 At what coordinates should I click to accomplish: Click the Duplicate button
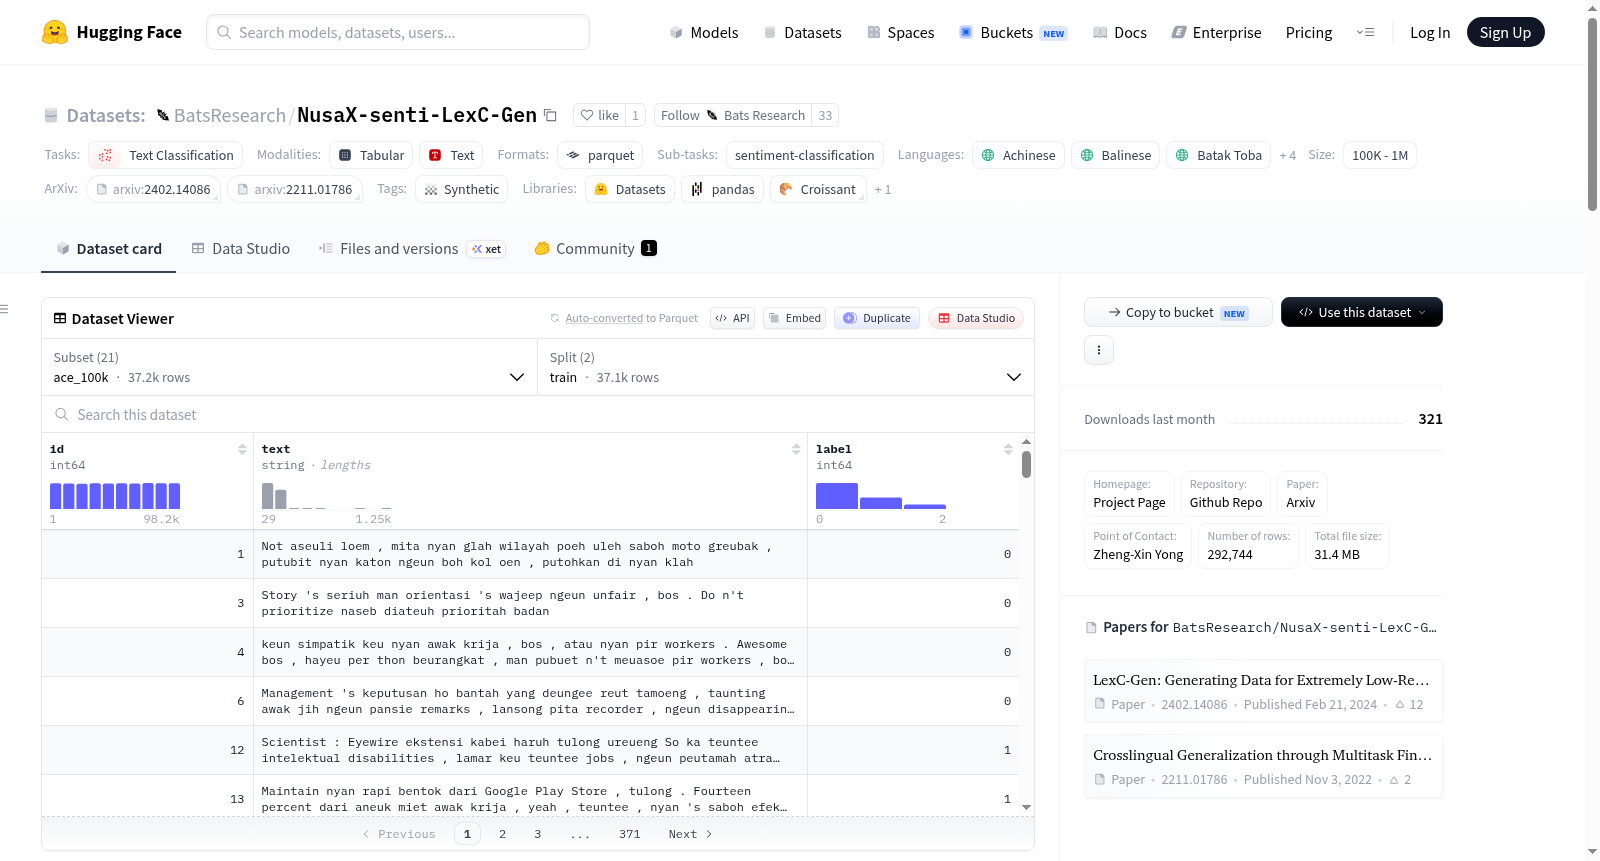coord(877,318)
